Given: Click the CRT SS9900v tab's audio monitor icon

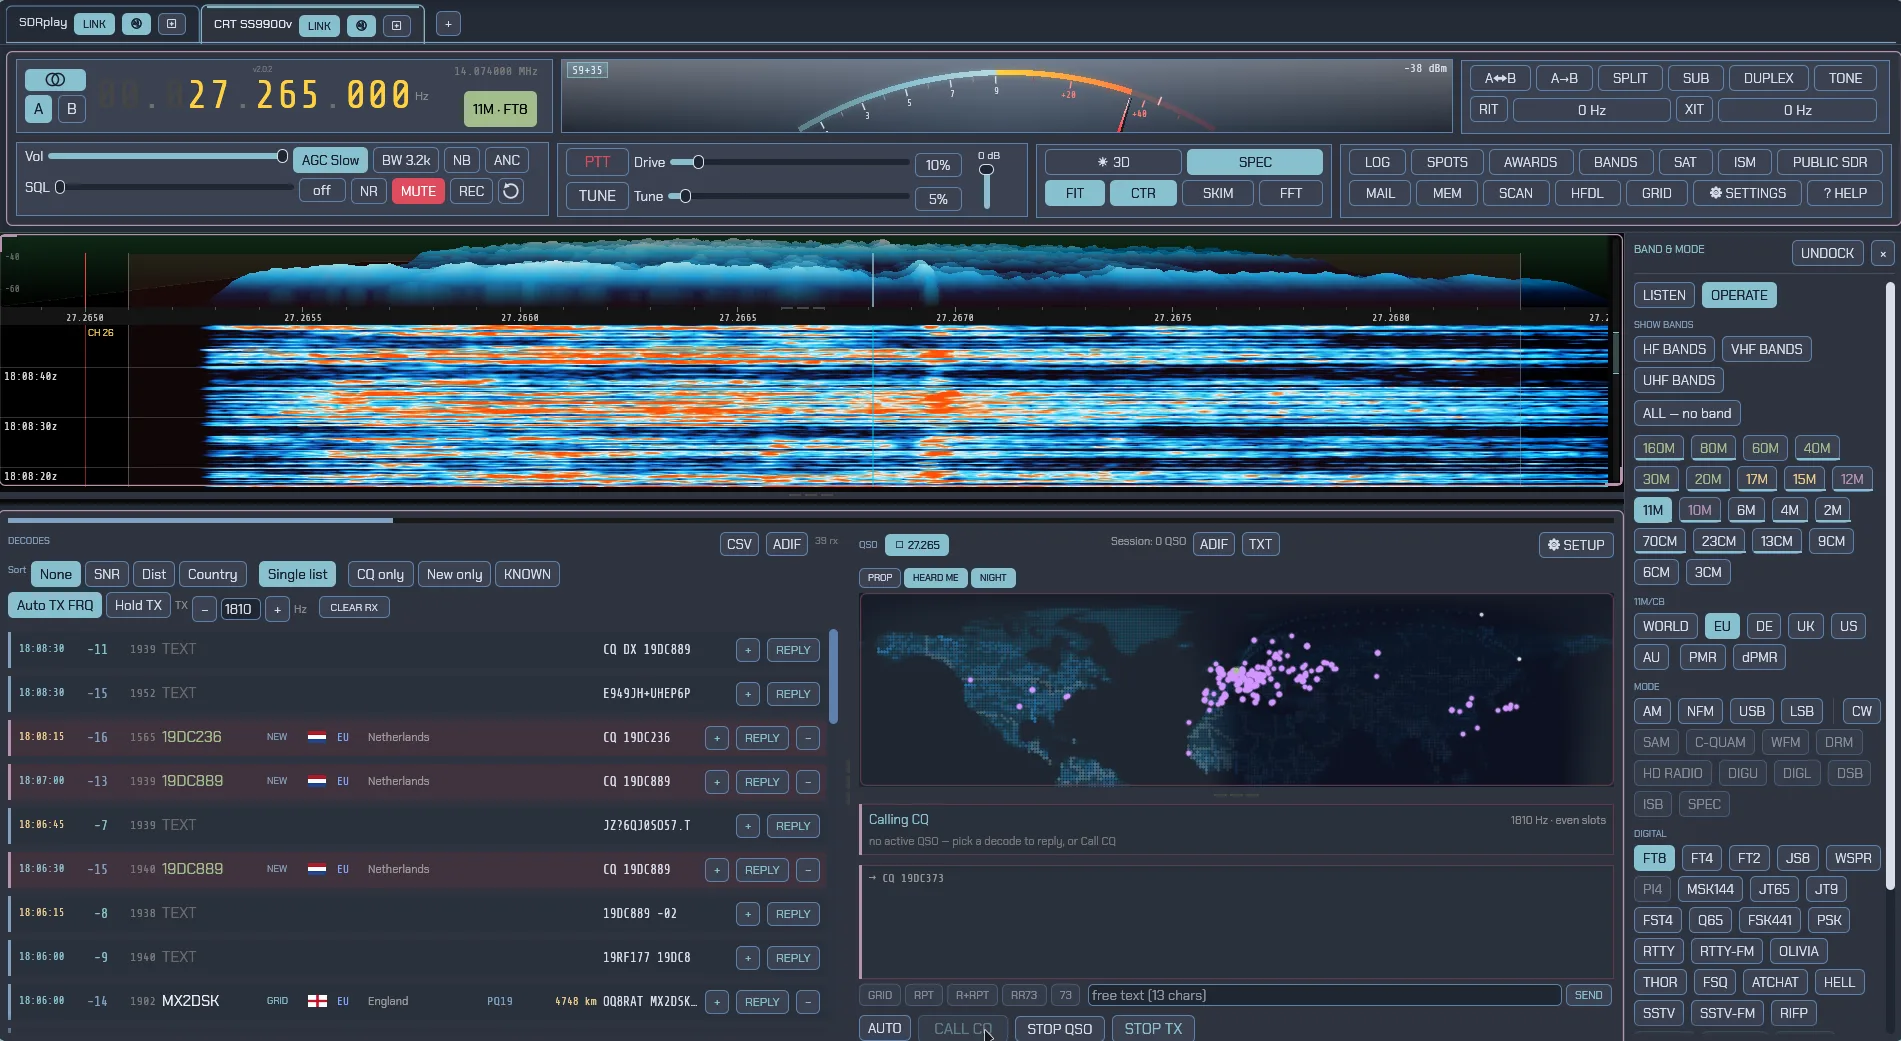Looking at the screenshot, I should tap(362, 25).
